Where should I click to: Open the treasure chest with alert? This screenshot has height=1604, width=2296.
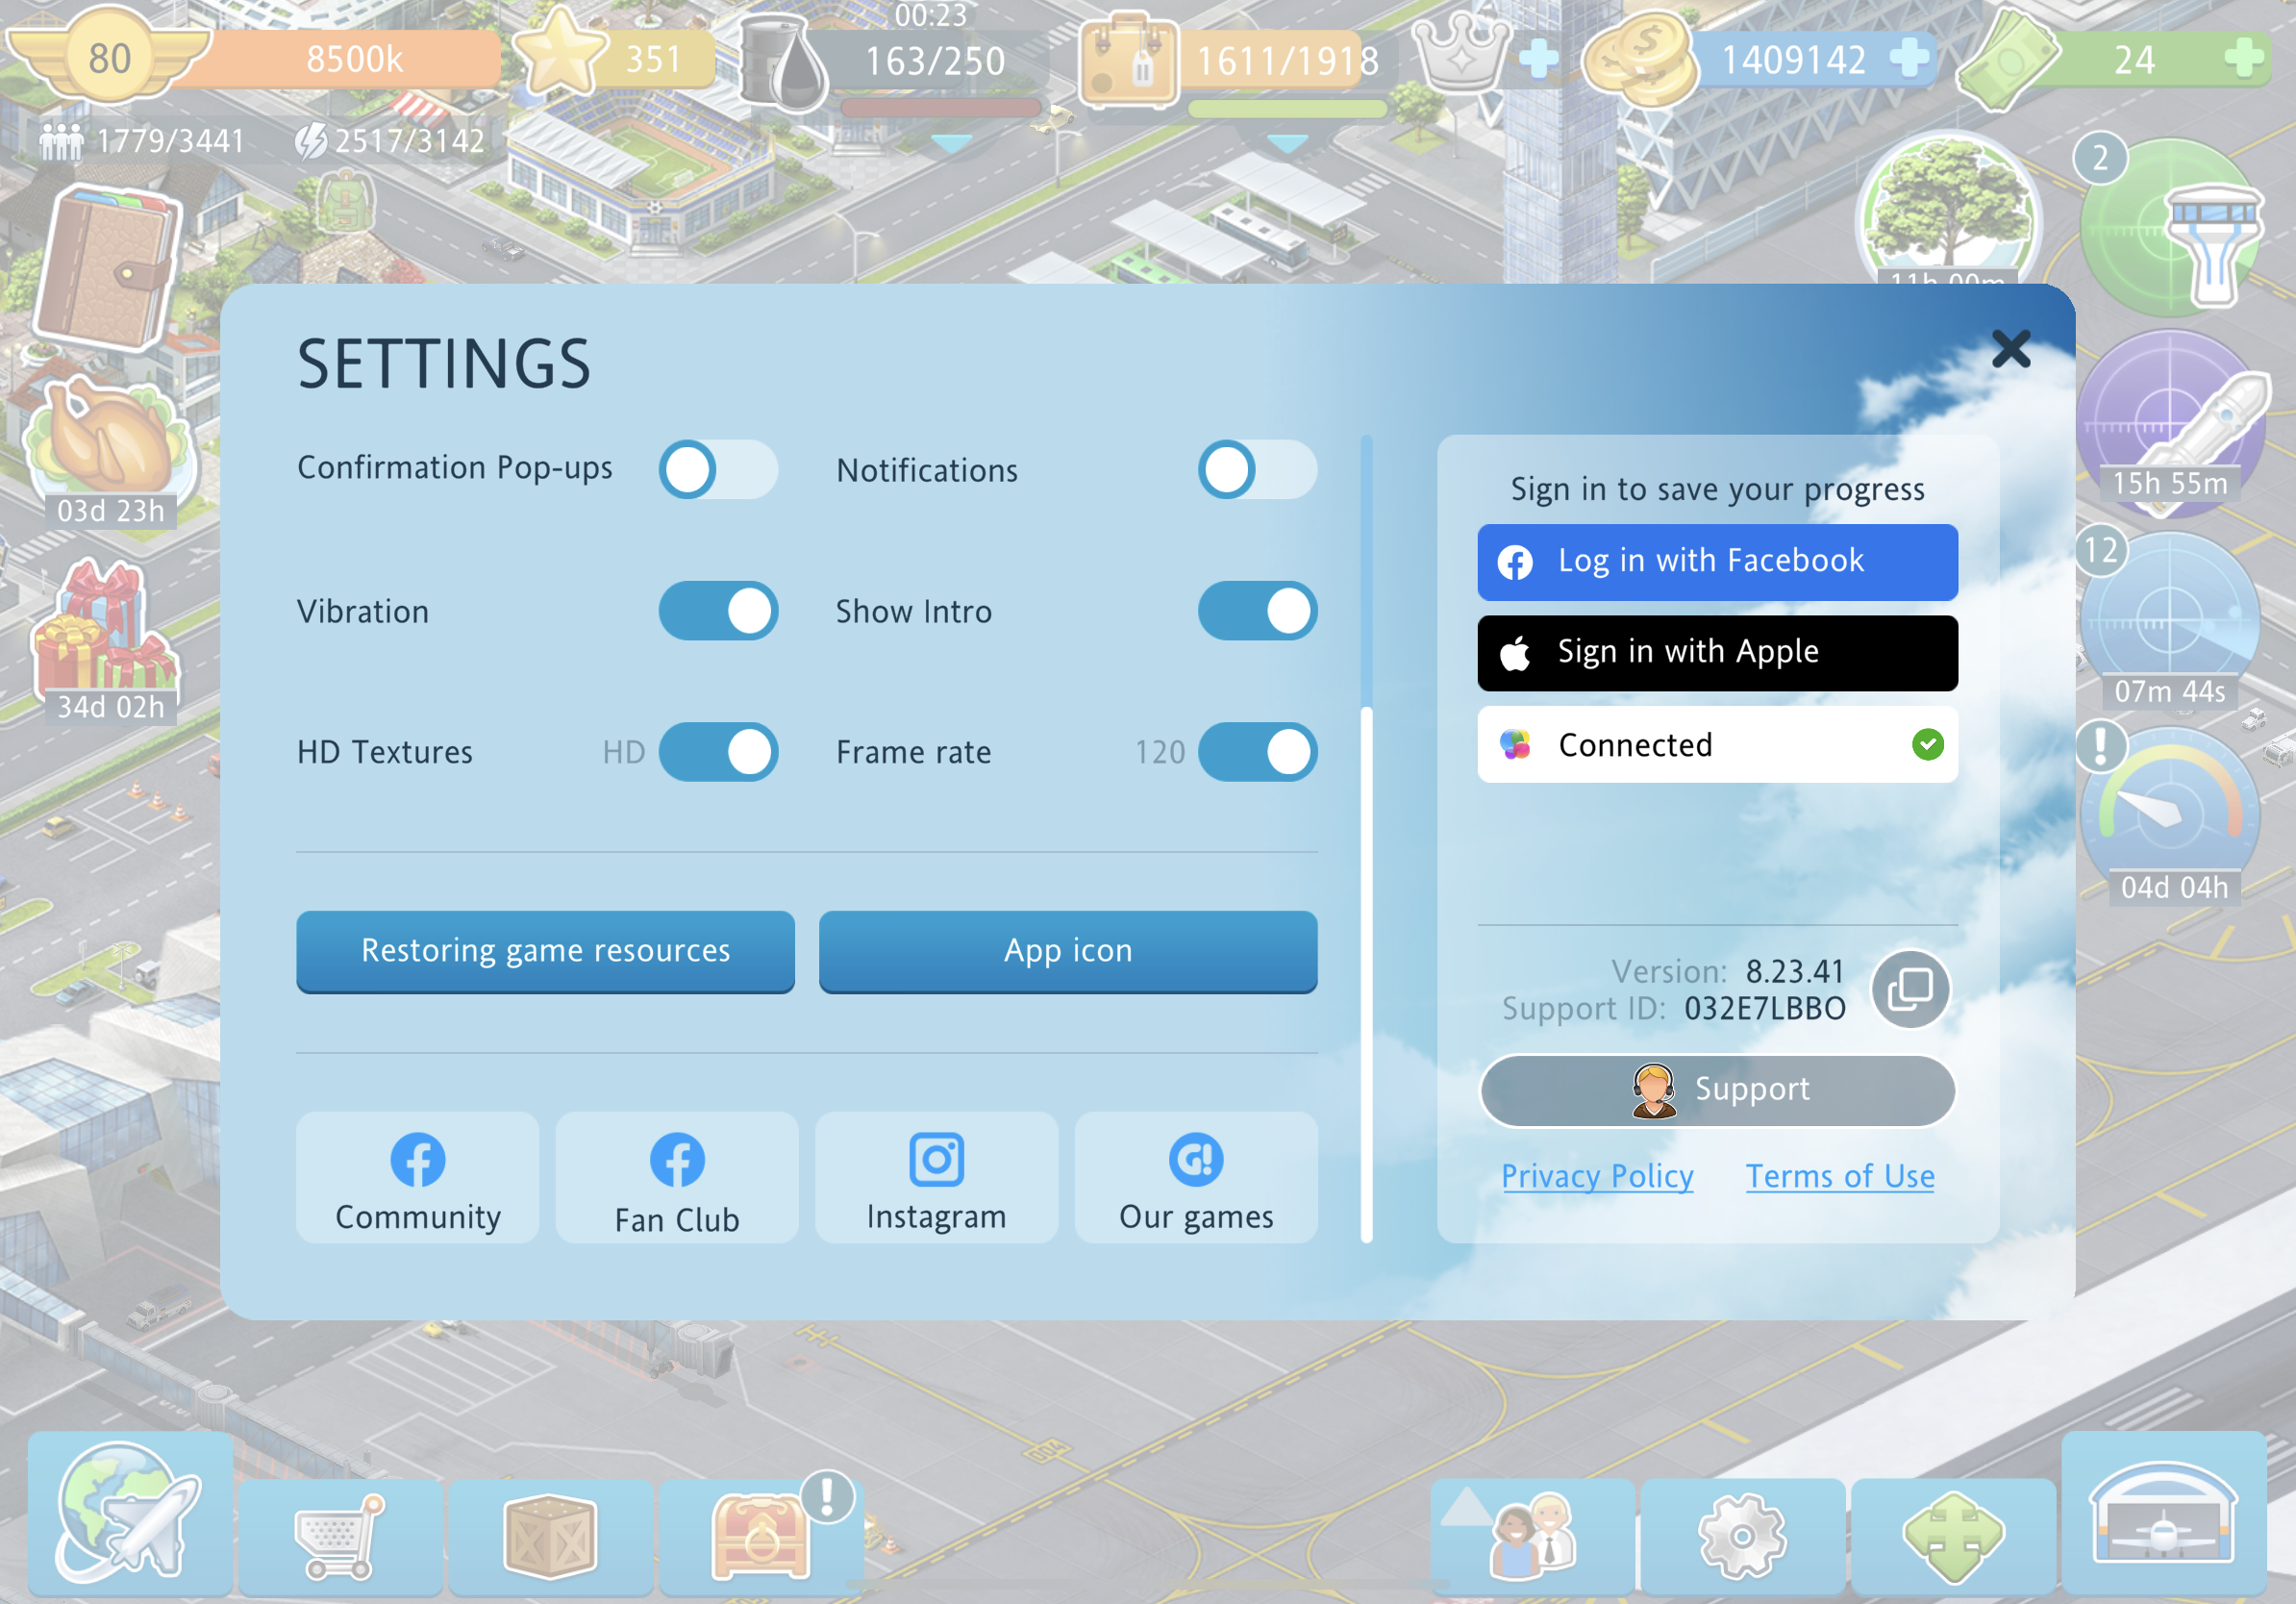[761, 1536]
